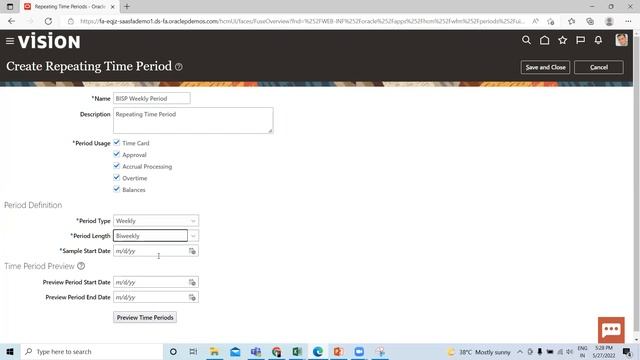Open help icon beside Time Period Preview
Image resolution: width=640 pixels, height=360 pixels.
click(81, 266)
